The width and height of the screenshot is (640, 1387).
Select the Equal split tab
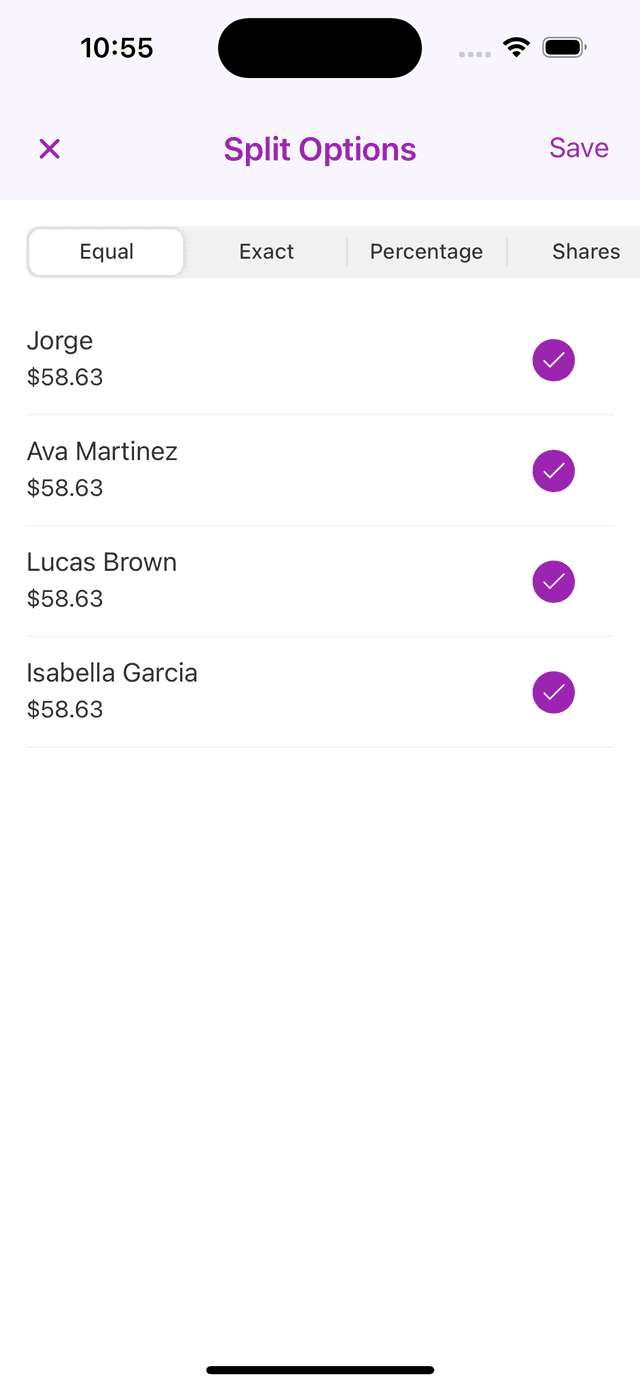click(107, 252)
